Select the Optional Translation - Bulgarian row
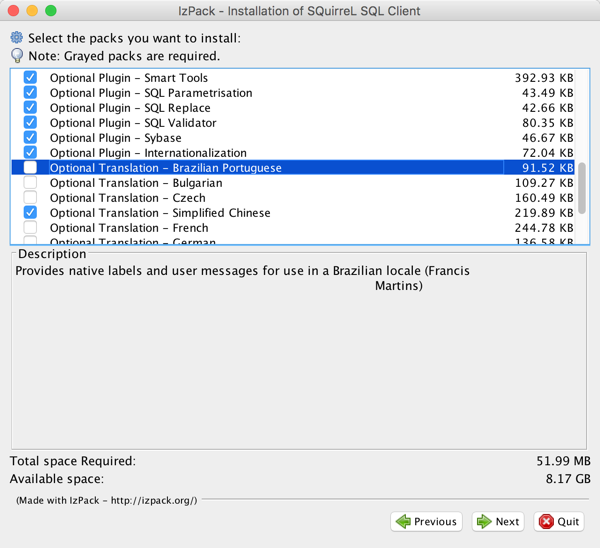 293,183
